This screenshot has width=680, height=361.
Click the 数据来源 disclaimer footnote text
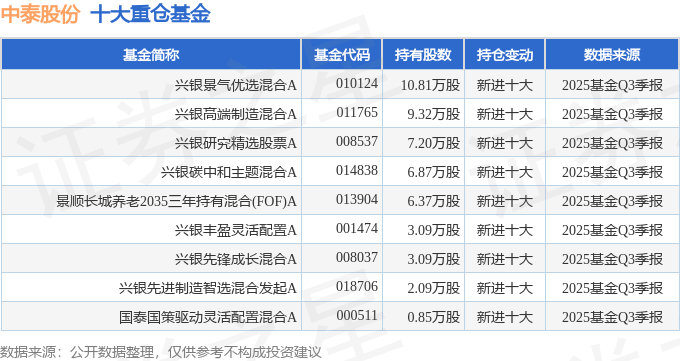(x=161, y=352)
